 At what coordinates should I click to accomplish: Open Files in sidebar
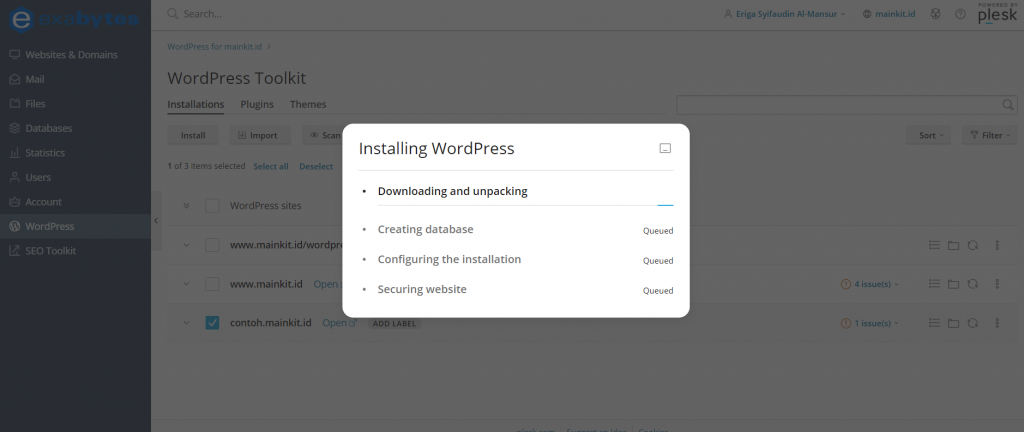[x=75, y=104]
